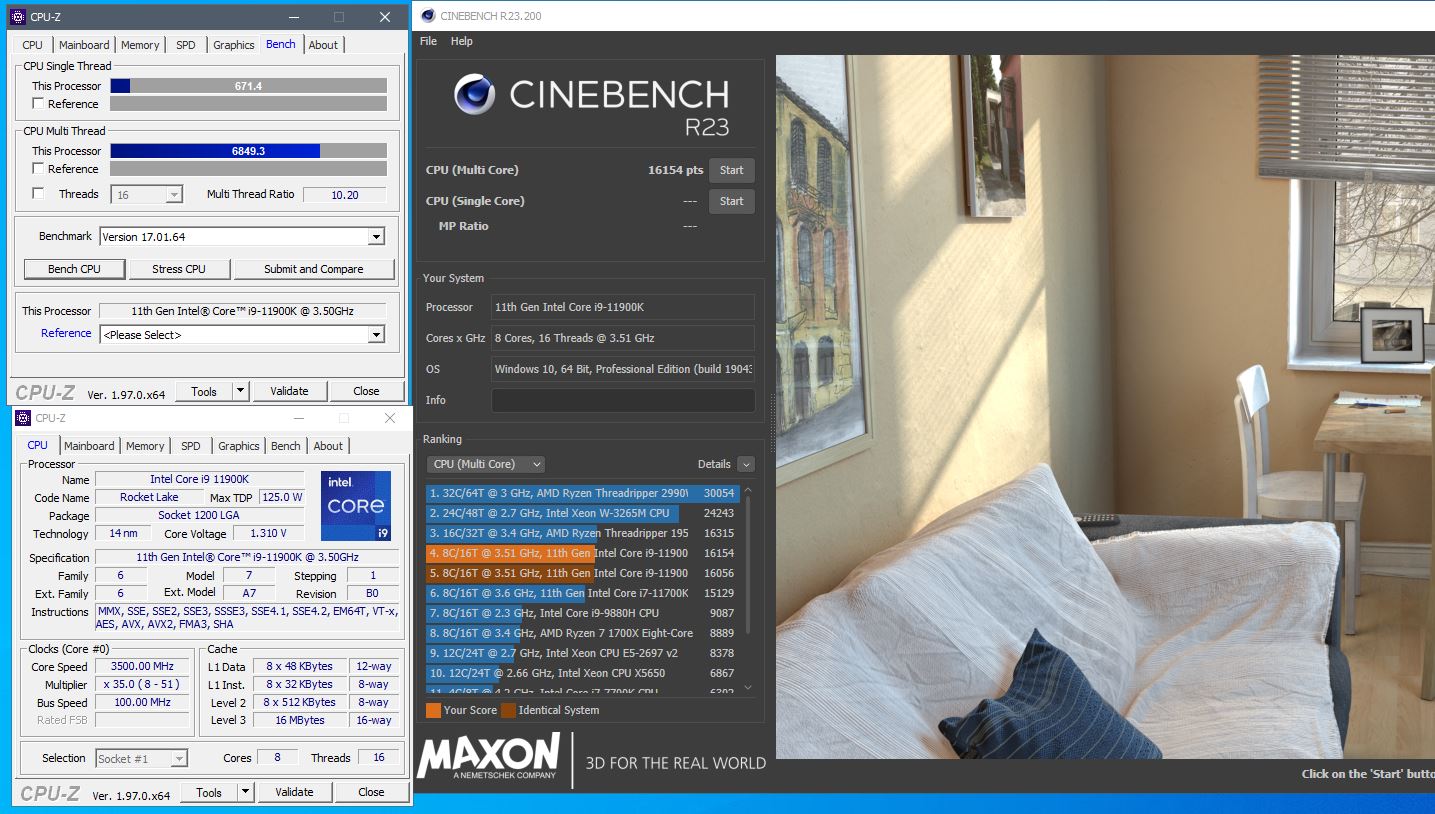Select the Threadripper 2990 ranking row scoring 30054
1435x814 pixels.
pos(583,493)
